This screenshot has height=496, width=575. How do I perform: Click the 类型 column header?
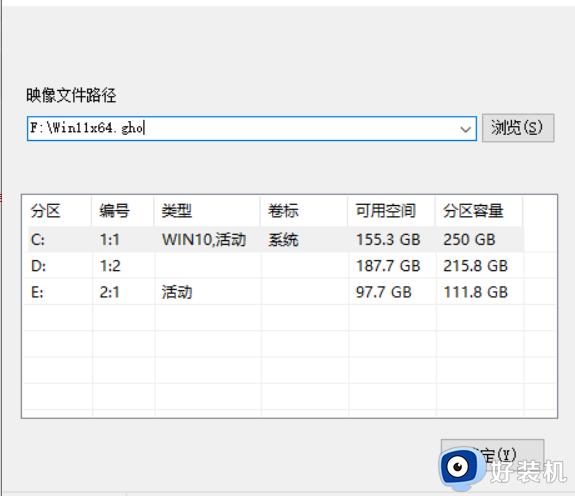coord(207,211)
